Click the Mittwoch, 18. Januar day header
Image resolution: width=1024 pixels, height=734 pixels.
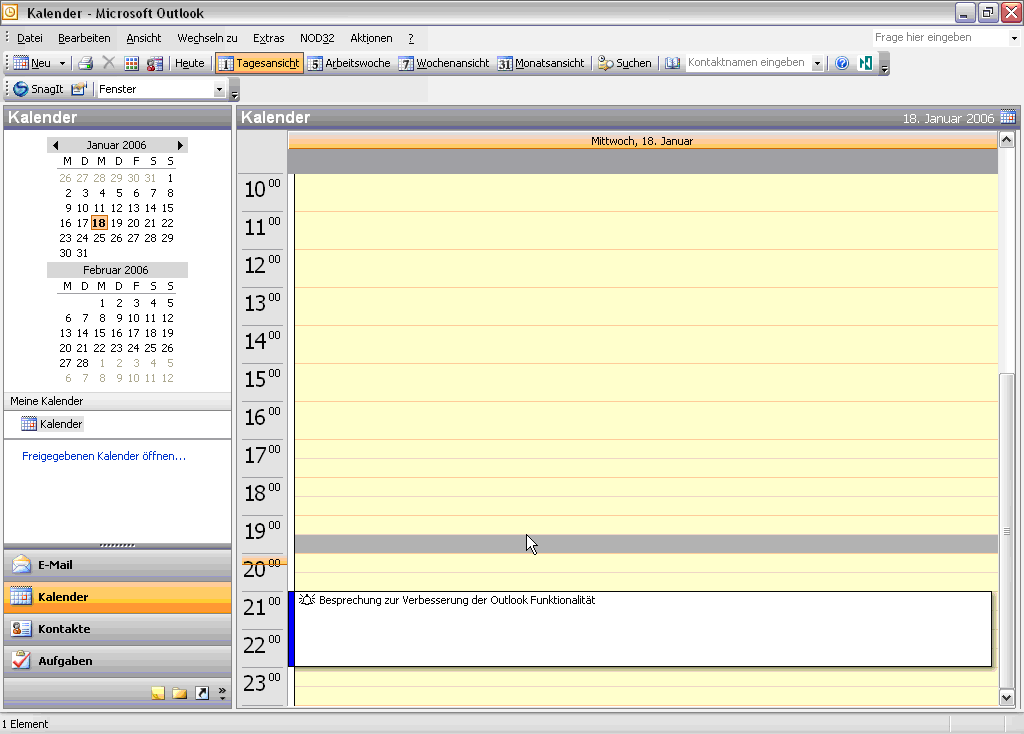642,141
